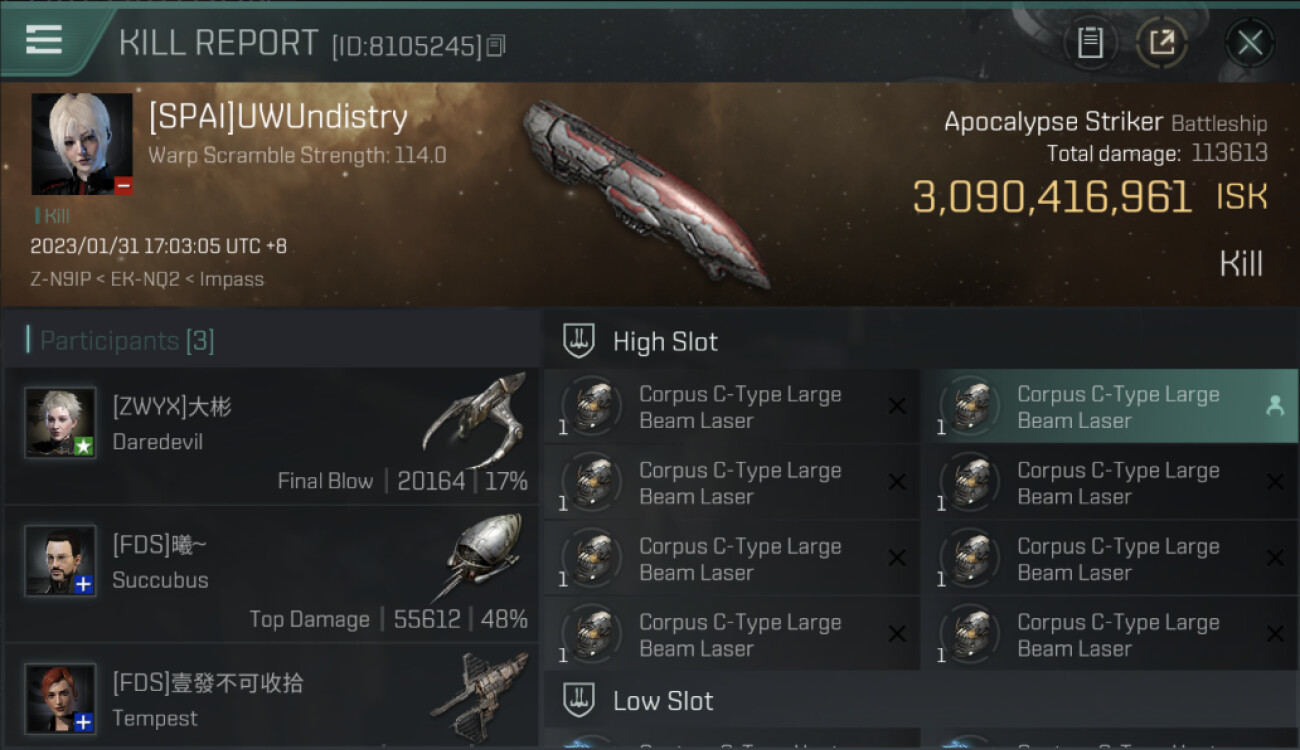1300x750 pixels.
Task: Select participant 曦~ portrait
Action: [x=60, y=561]
